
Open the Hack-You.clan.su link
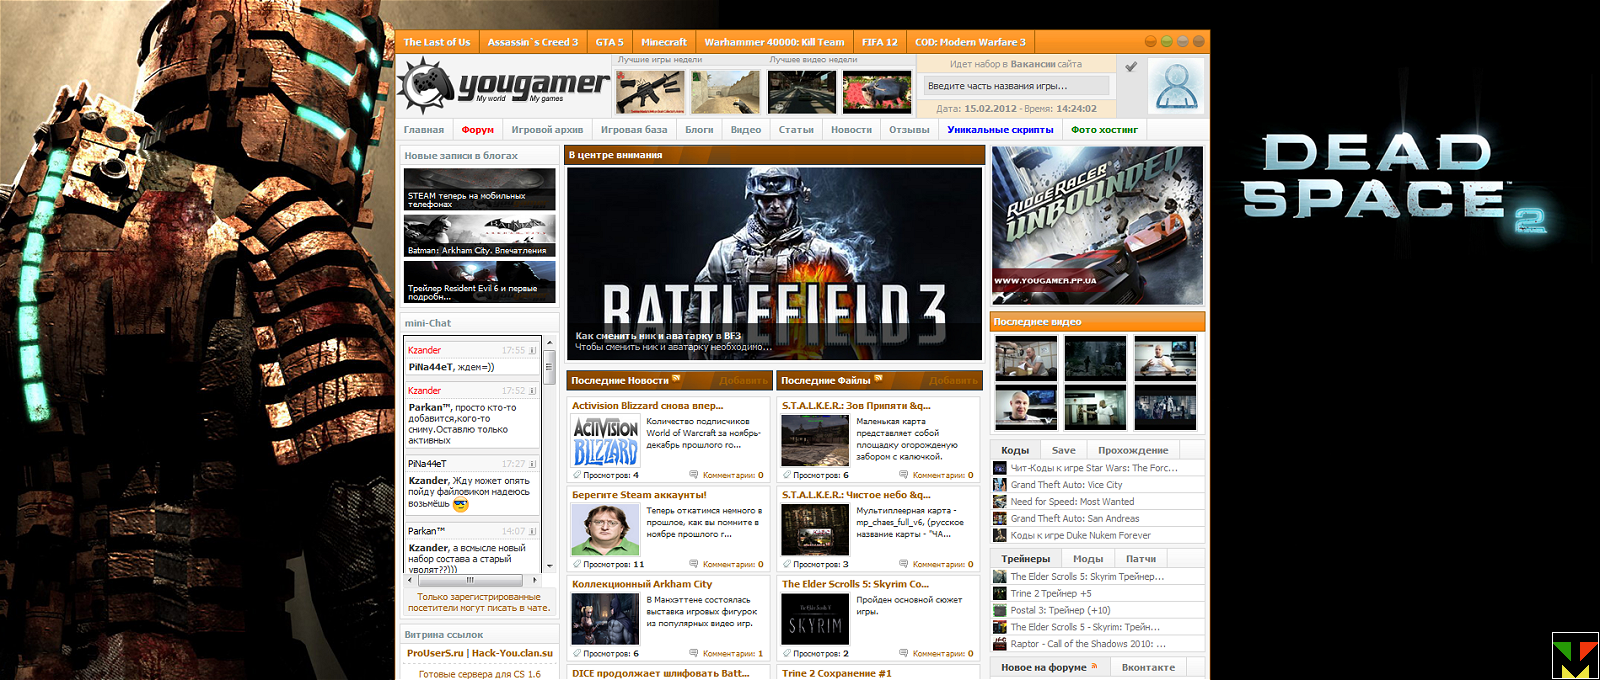[x=512, y=653]
